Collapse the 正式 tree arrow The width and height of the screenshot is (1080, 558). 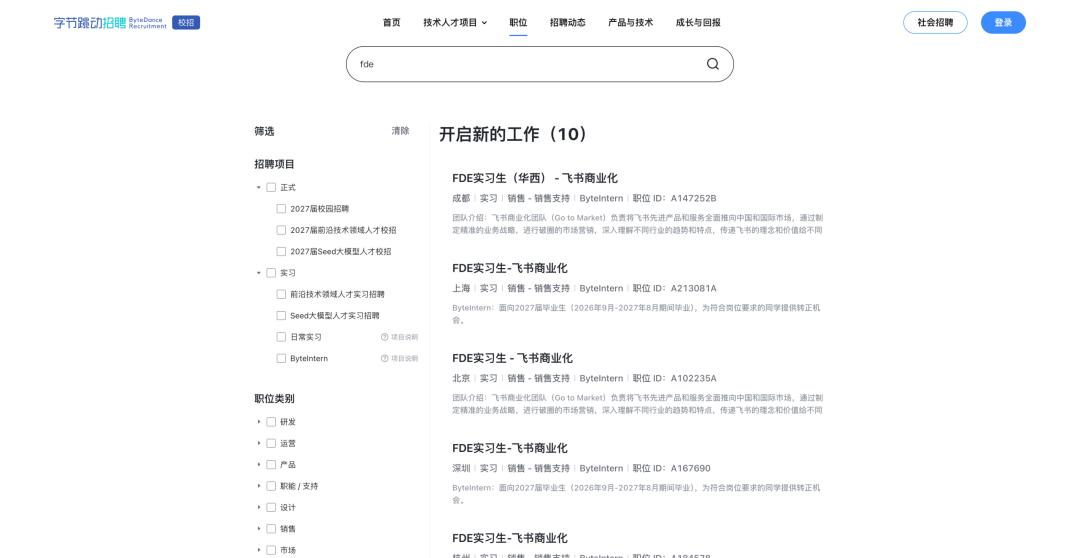[259, 187]
